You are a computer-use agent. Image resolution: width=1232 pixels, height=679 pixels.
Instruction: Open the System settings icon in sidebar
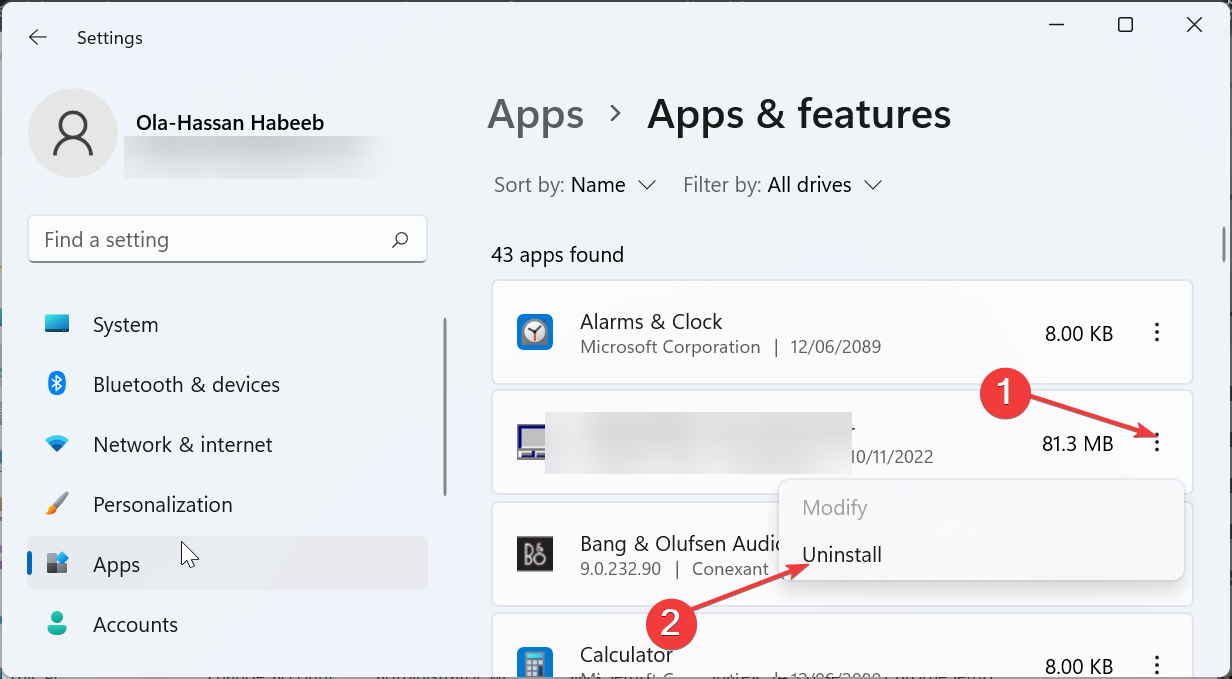[x=57, y=324]
